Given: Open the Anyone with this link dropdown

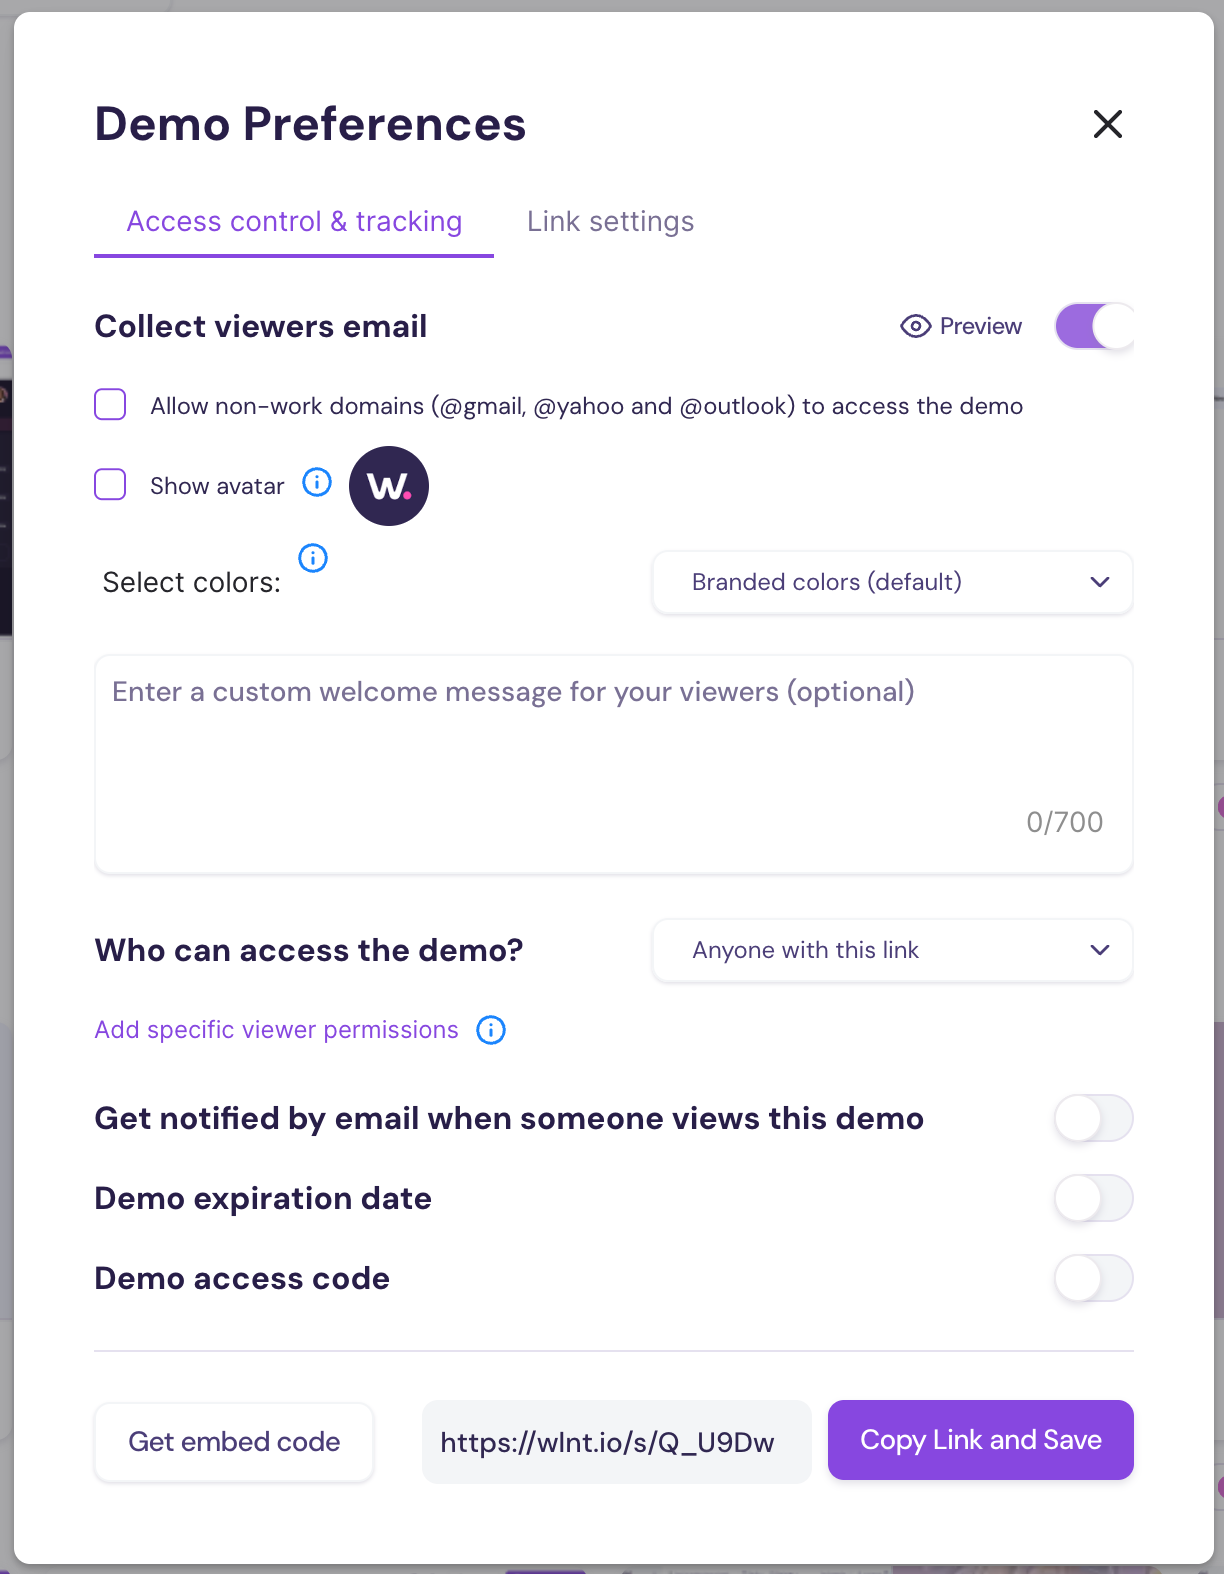Looking at the screenshot, I should [x=893, y=950].
